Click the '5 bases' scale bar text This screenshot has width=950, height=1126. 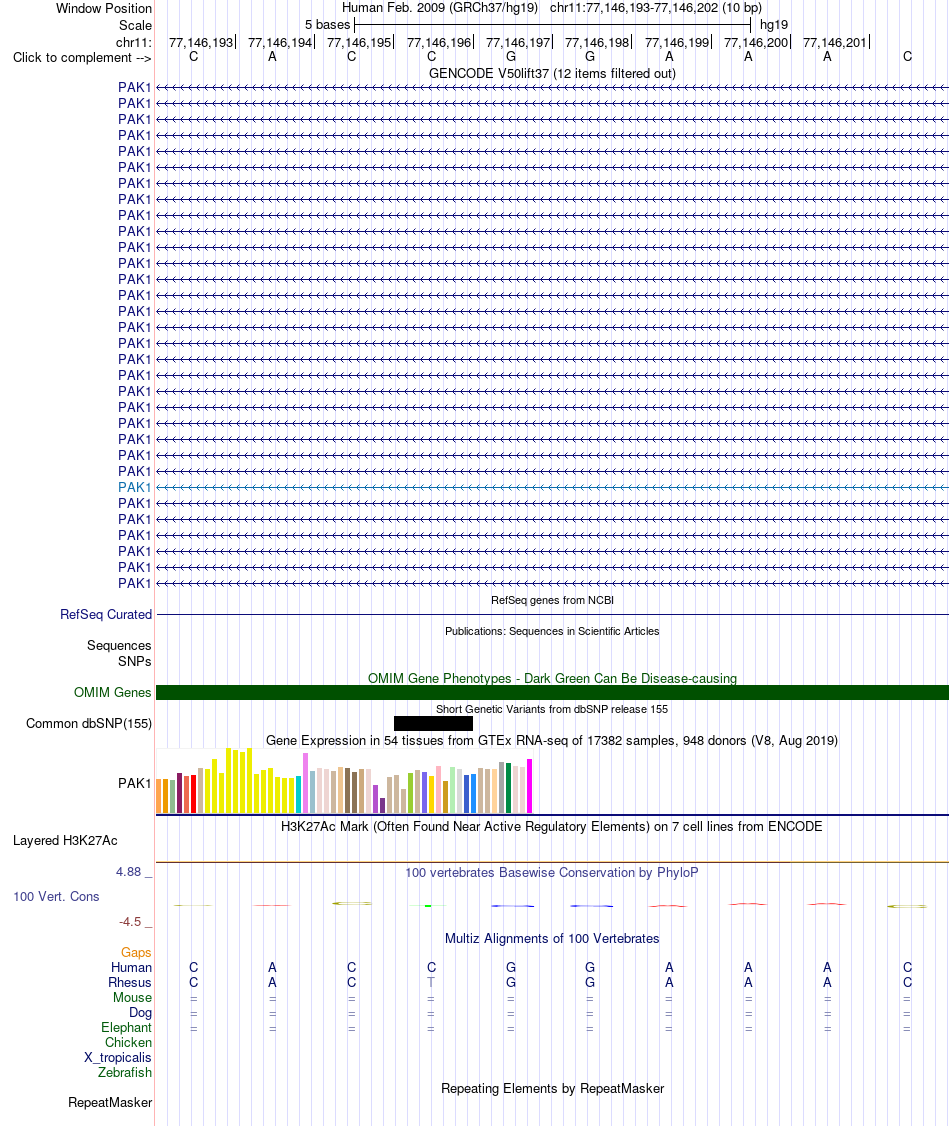click(327, 24)
